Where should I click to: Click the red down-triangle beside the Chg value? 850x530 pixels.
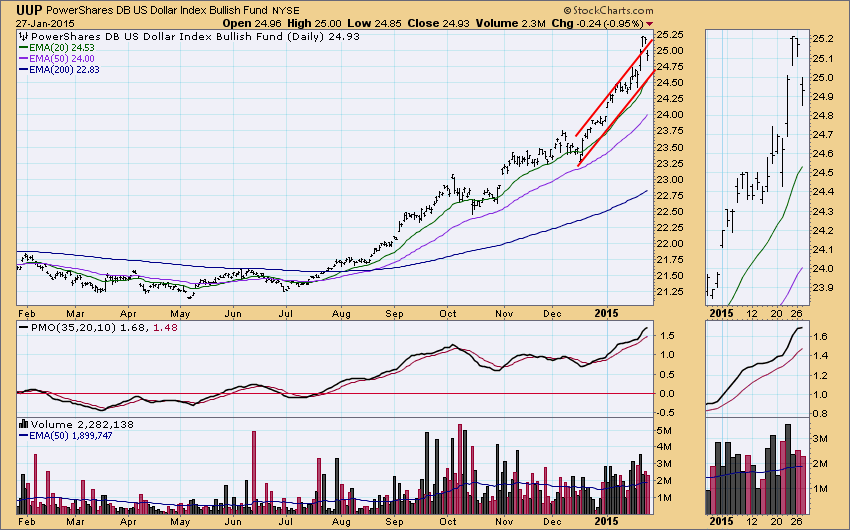coord(649,24)
